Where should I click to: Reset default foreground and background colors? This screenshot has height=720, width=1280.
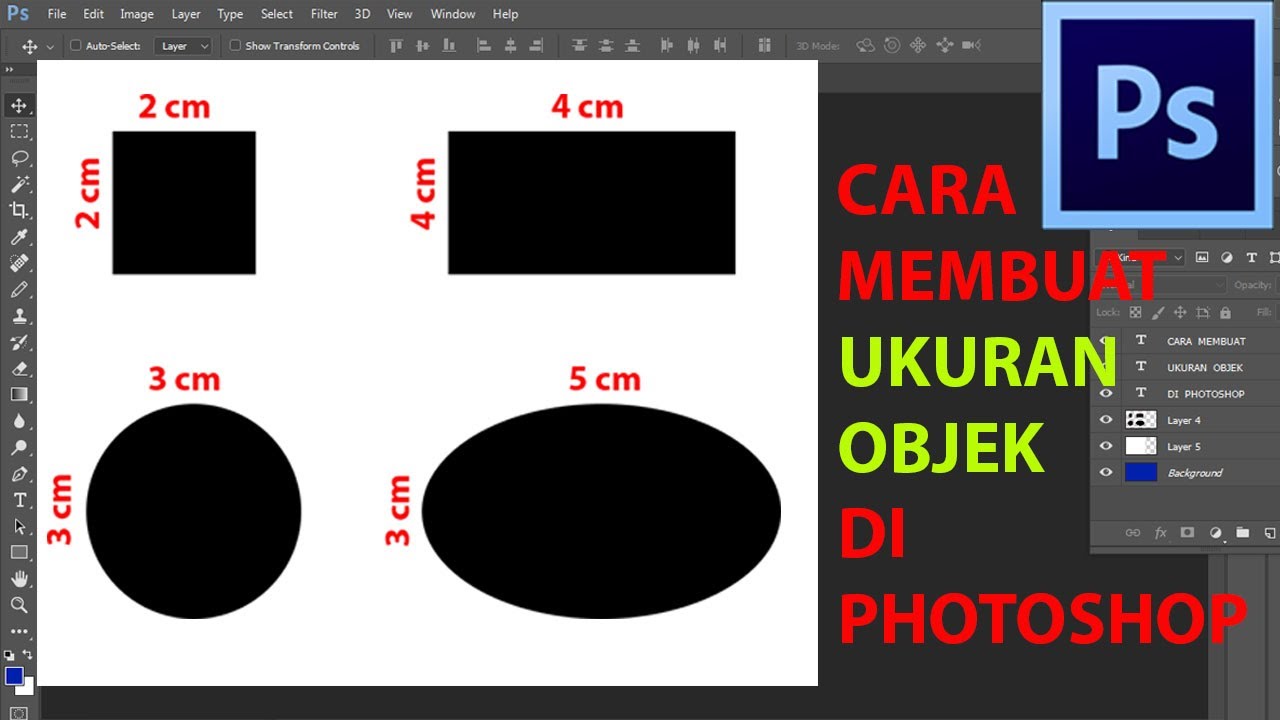[x=9, y=655]
